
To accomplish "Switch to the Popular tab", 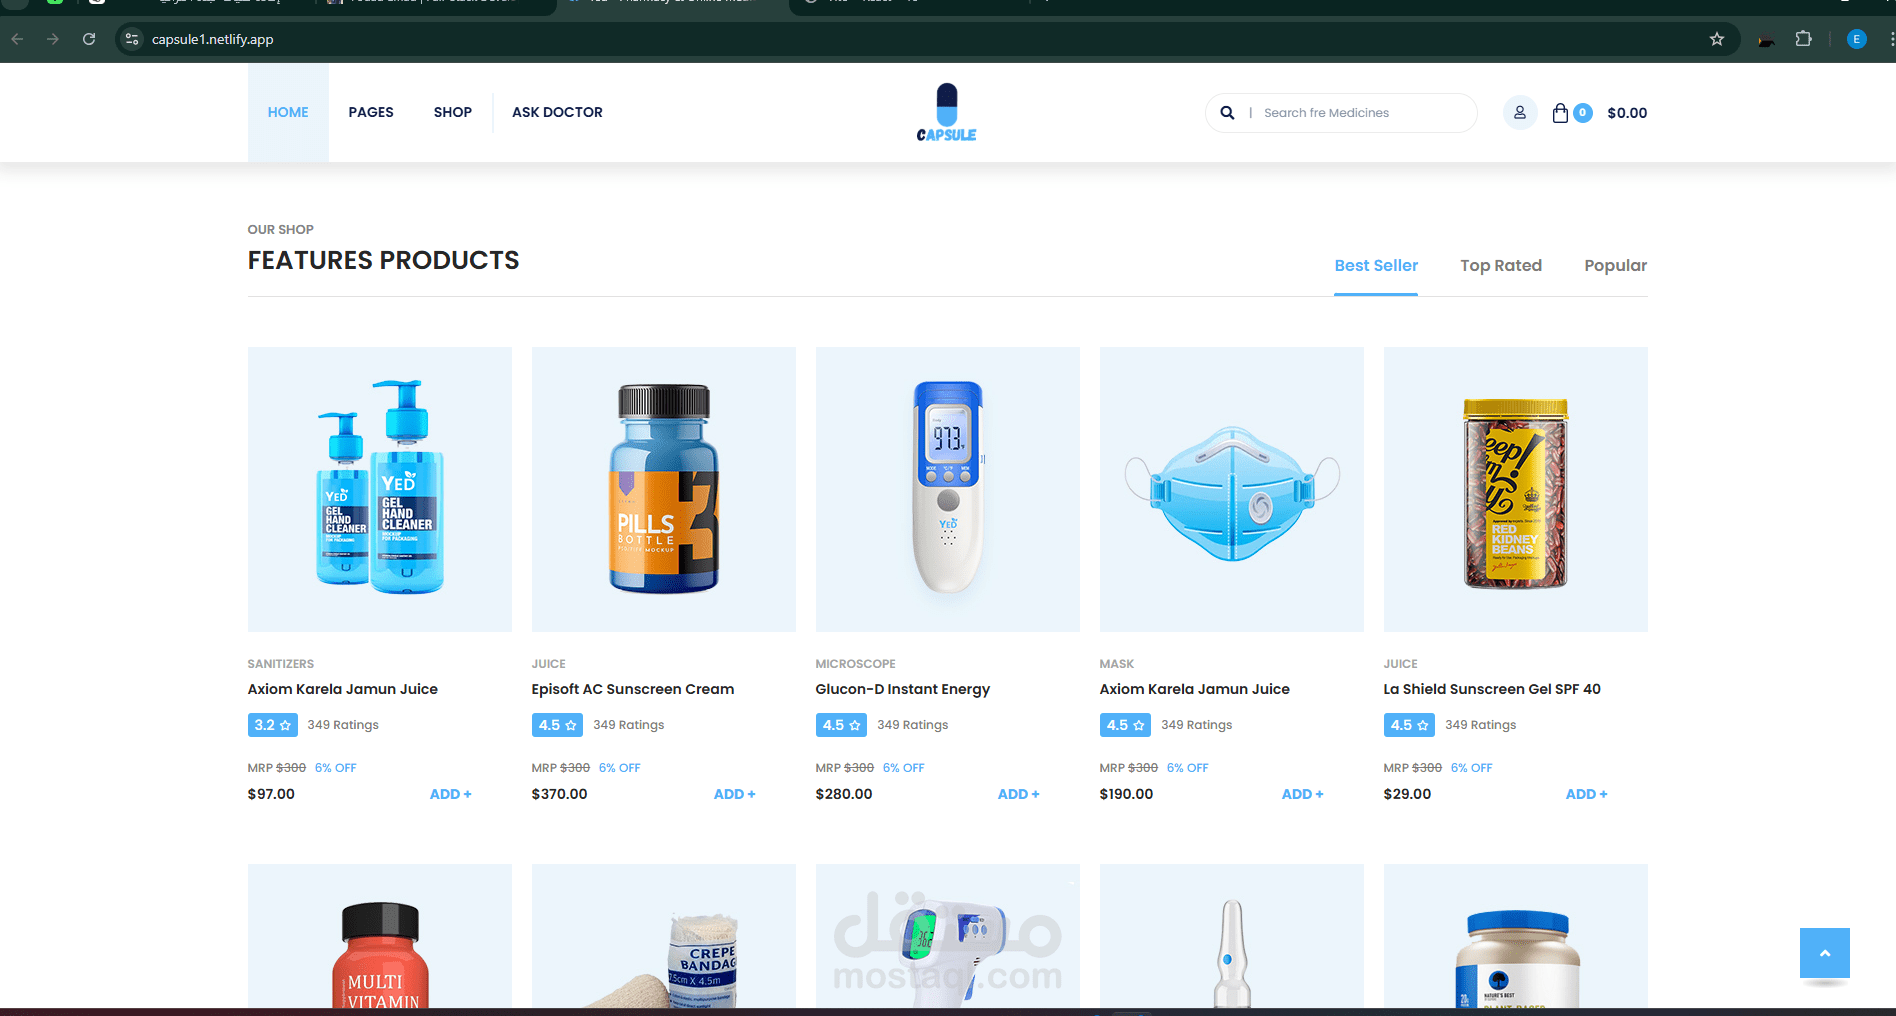I will tap(1615, 265).
